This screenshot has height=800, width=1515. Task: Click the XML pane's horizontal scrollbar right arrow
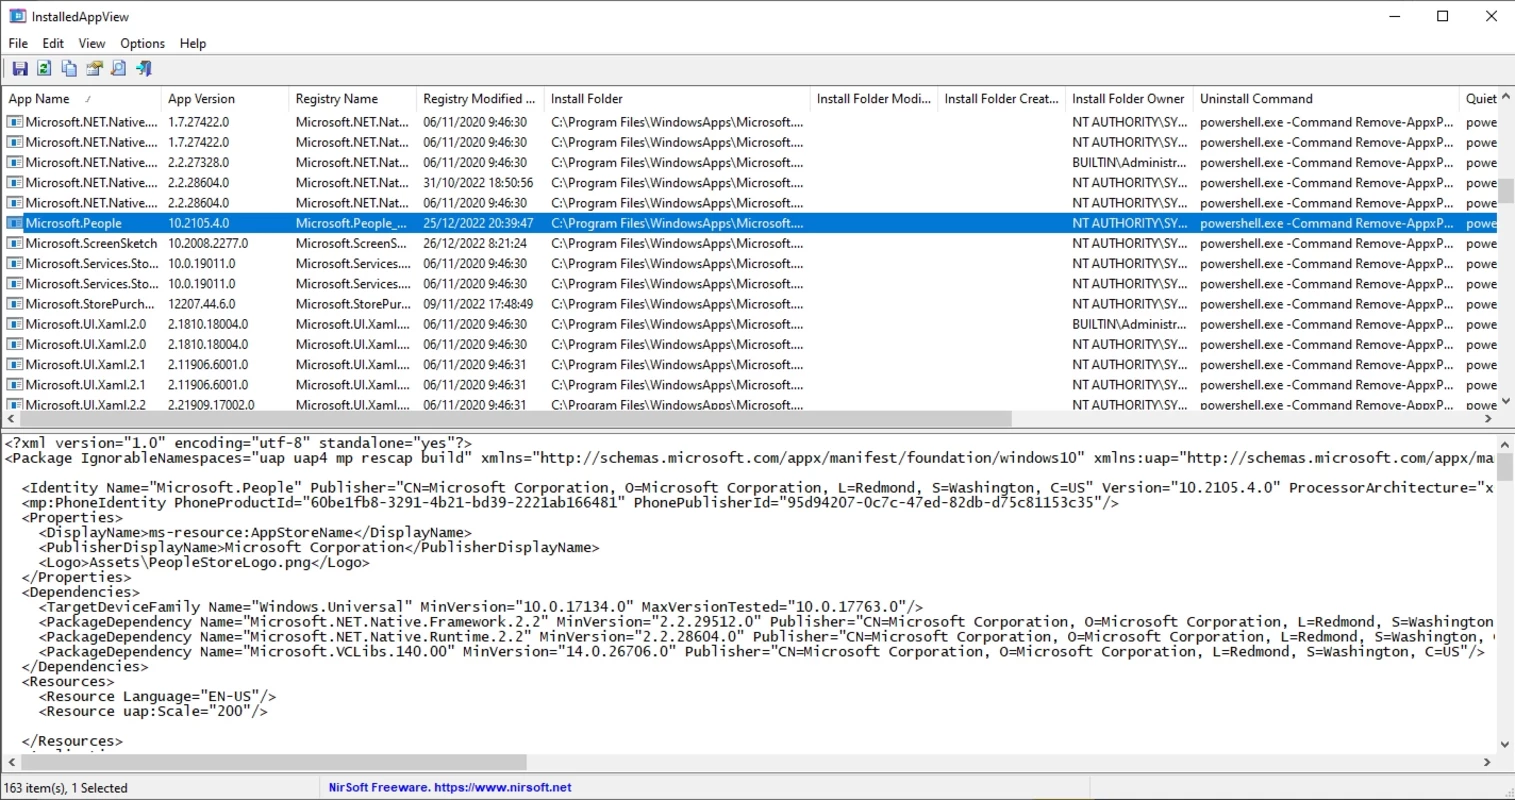[1487, 762]
